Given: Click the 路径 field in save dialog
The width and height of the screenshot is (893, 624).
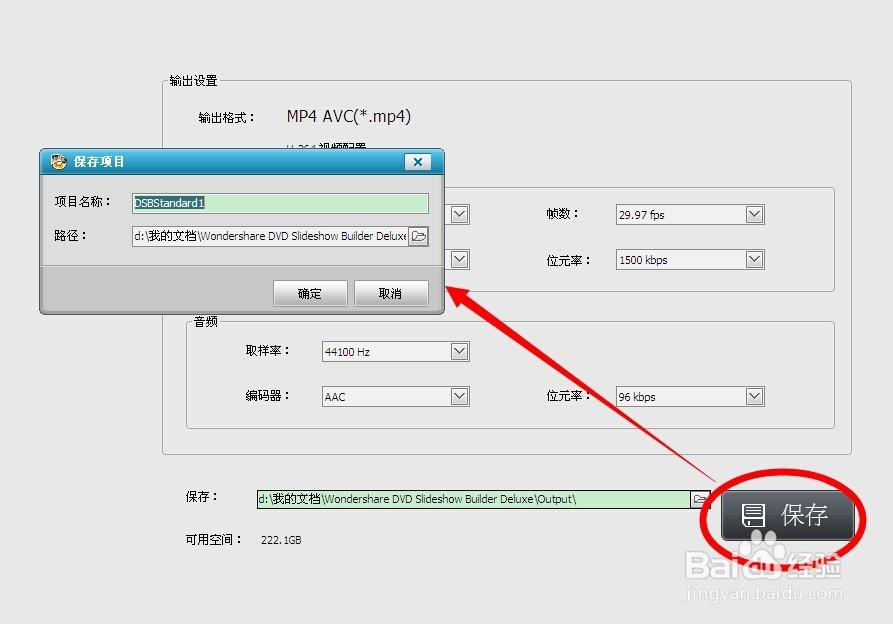Looking at the screenshot, I should click(270, 236).
